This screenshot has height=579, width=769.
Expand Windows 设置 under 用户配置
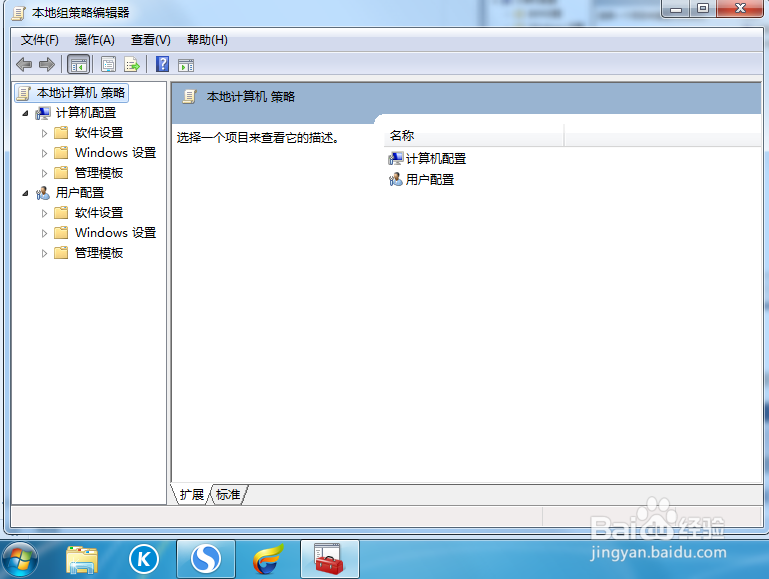coord(44,233)
